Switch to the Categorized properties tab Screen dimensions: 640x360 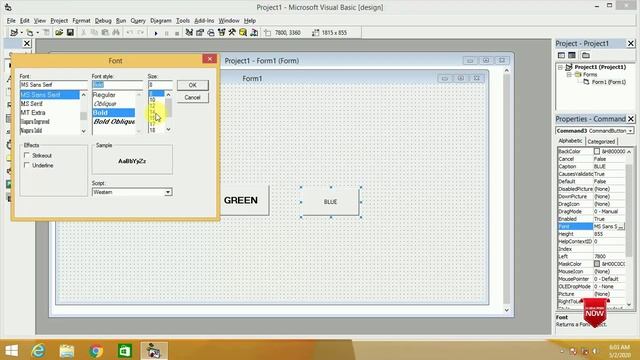[x=601, y=142]
